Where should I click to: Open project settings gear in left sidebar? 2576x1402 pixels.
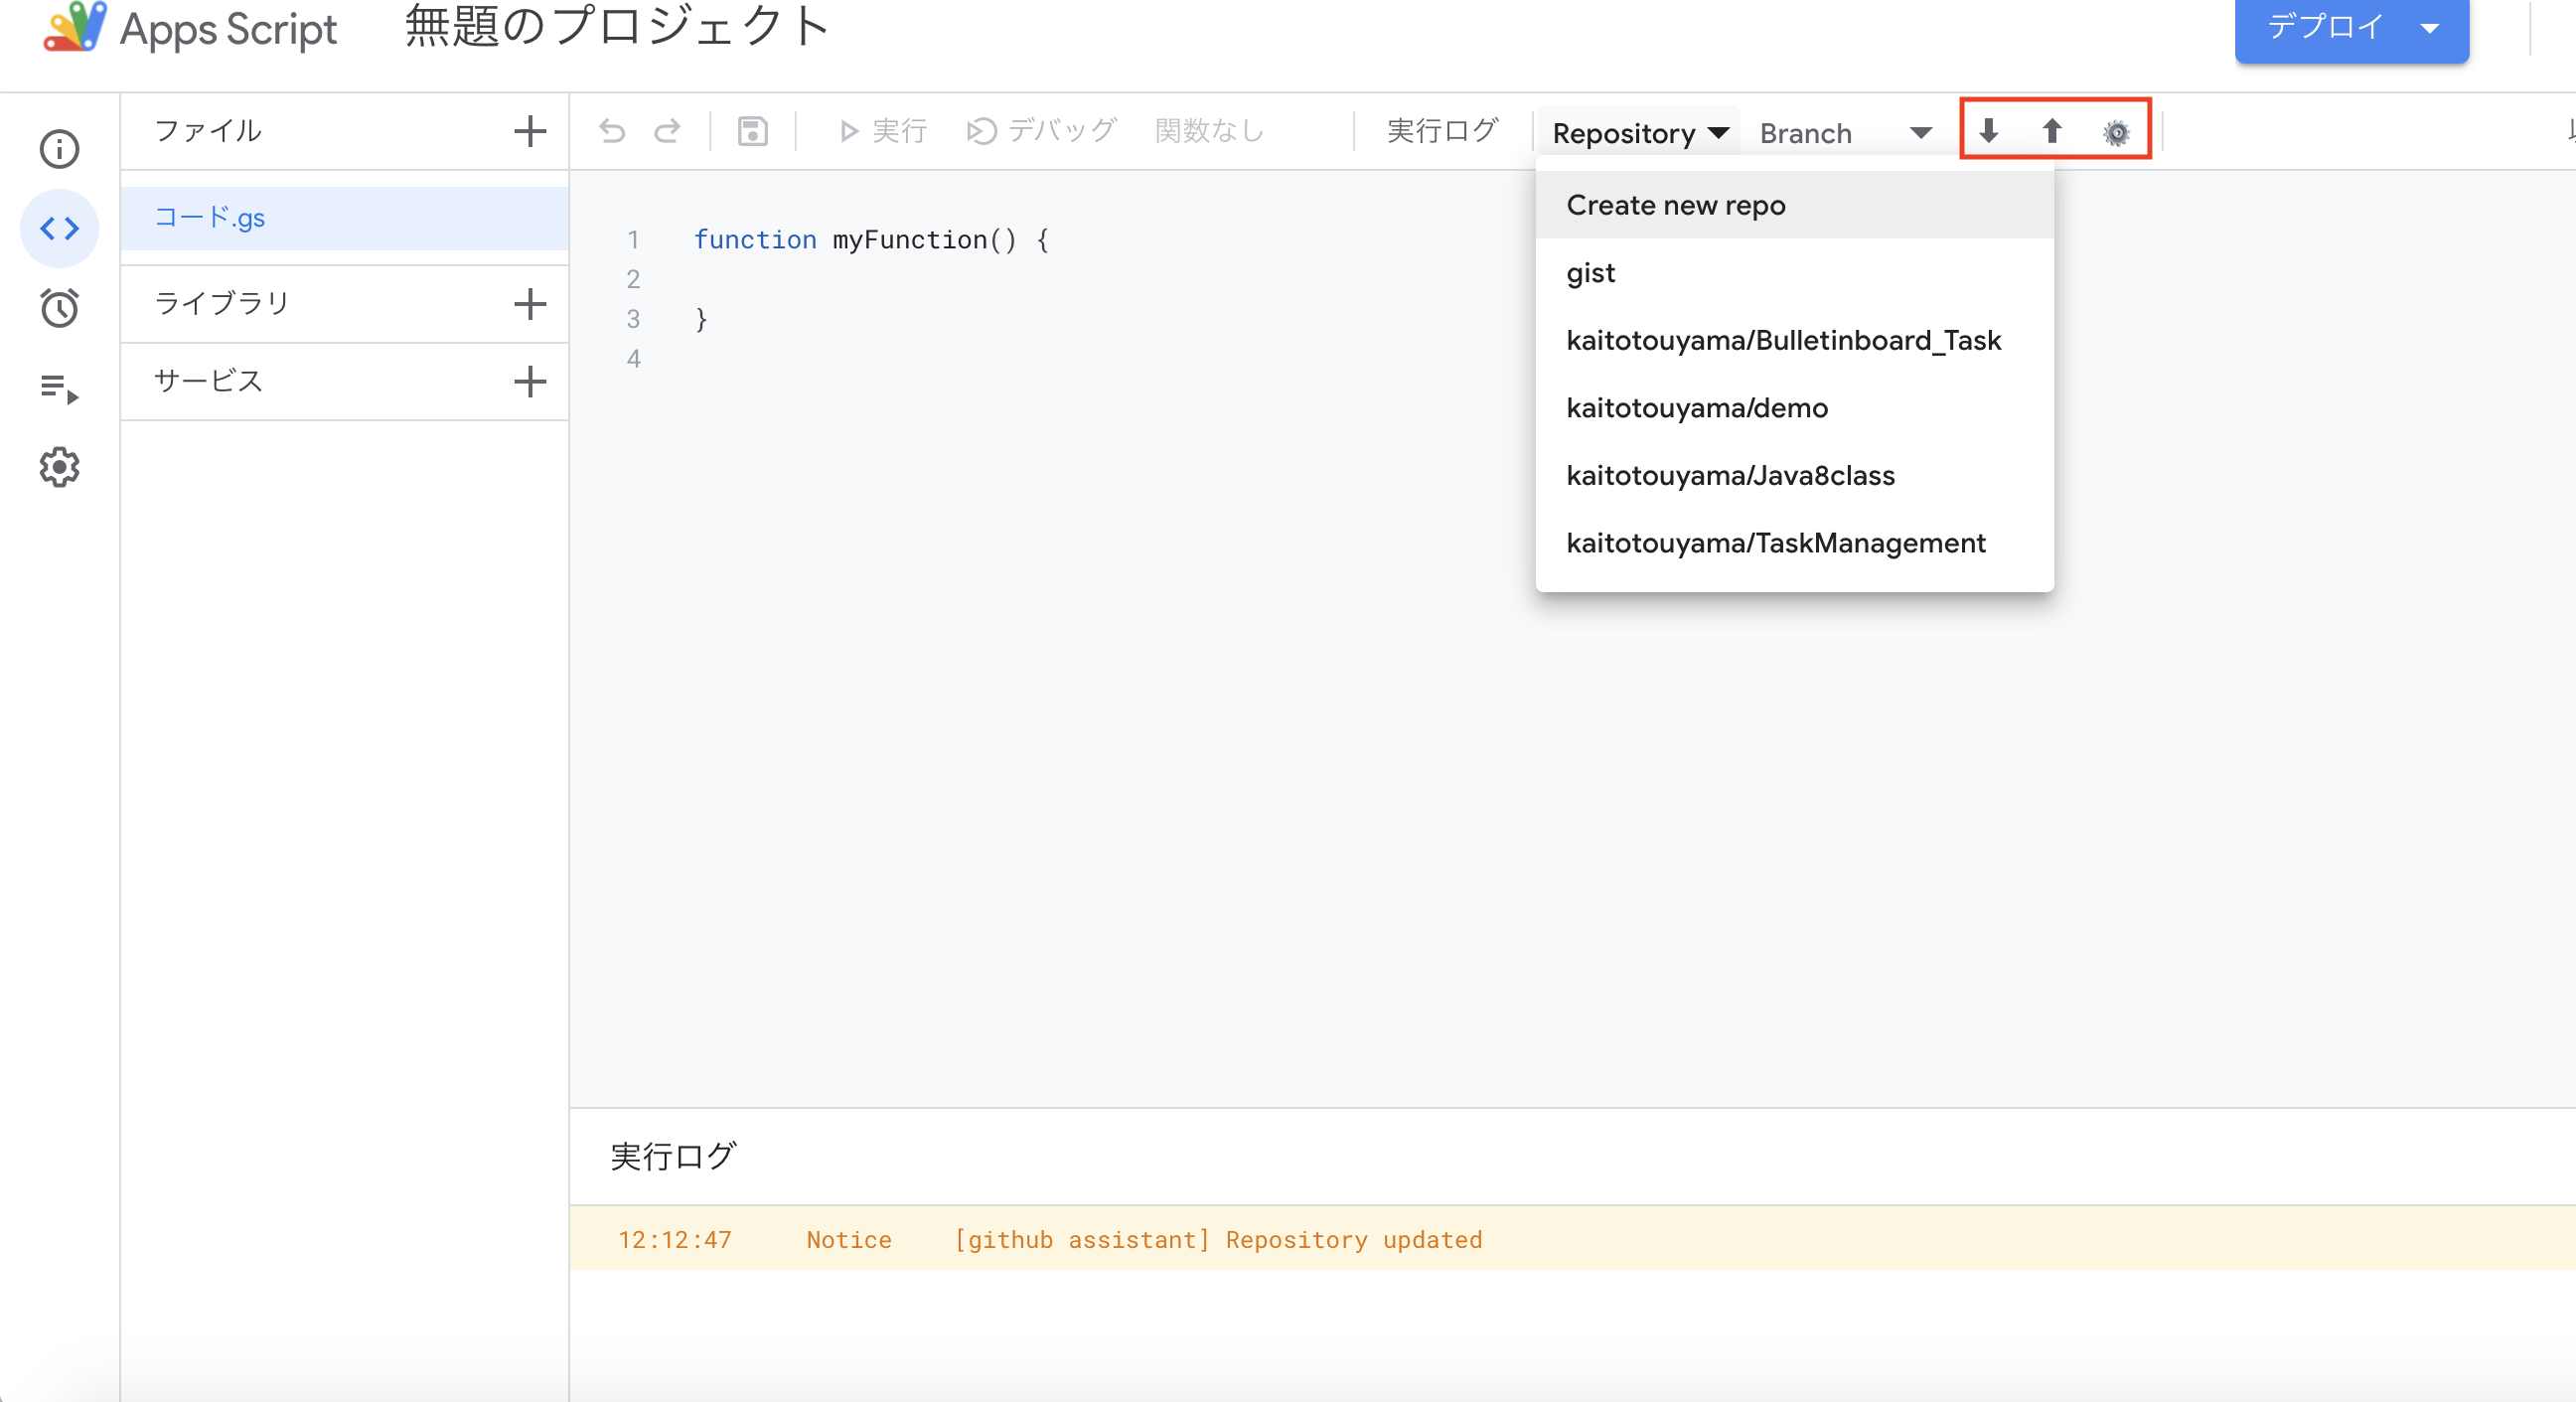[x=59, y=467]
